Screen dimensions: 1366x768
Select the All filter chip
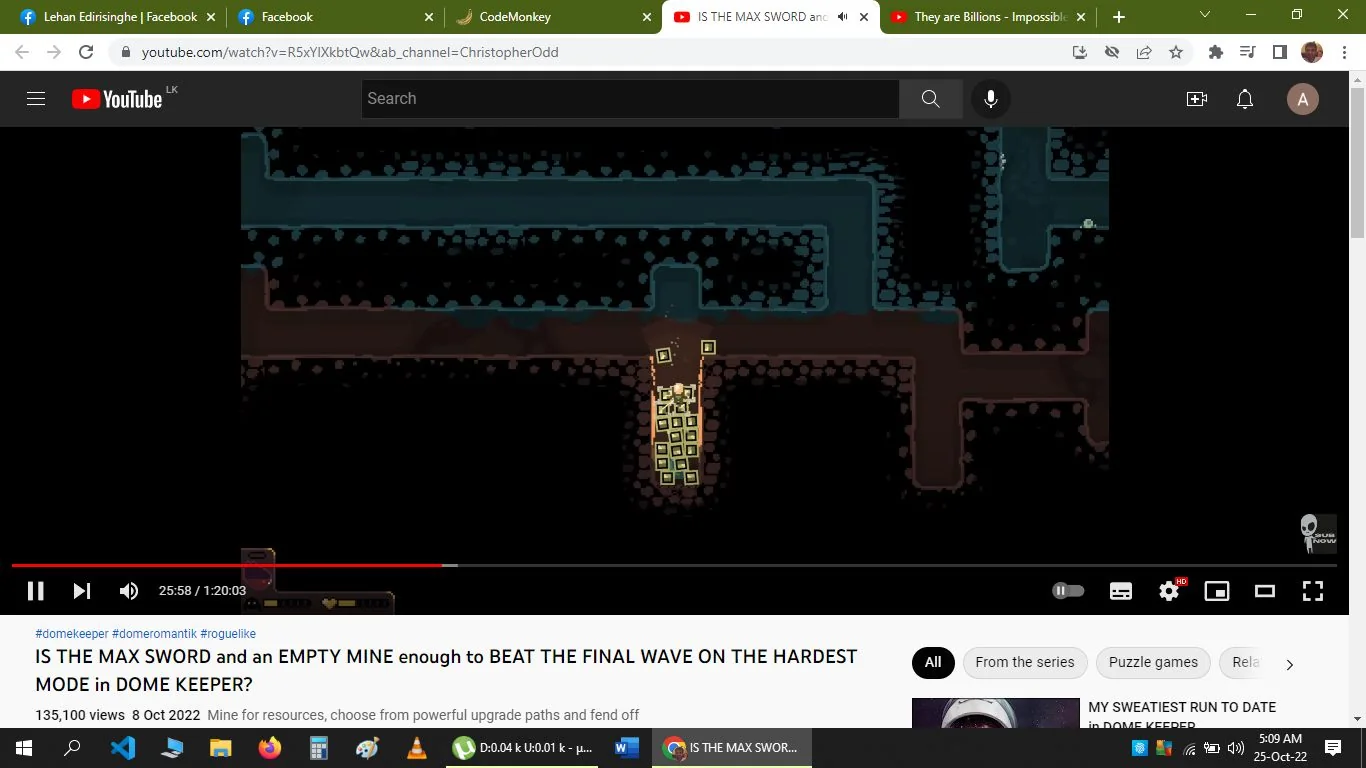pyautogui.click(x=933, y=662)
